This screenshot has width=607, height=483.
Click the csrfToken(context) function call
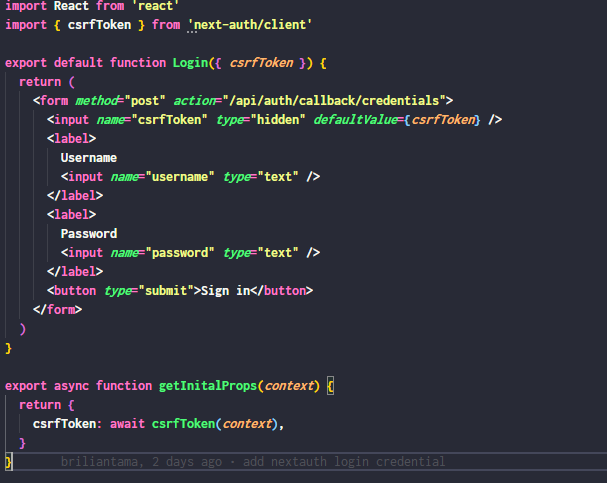(215, 424)
